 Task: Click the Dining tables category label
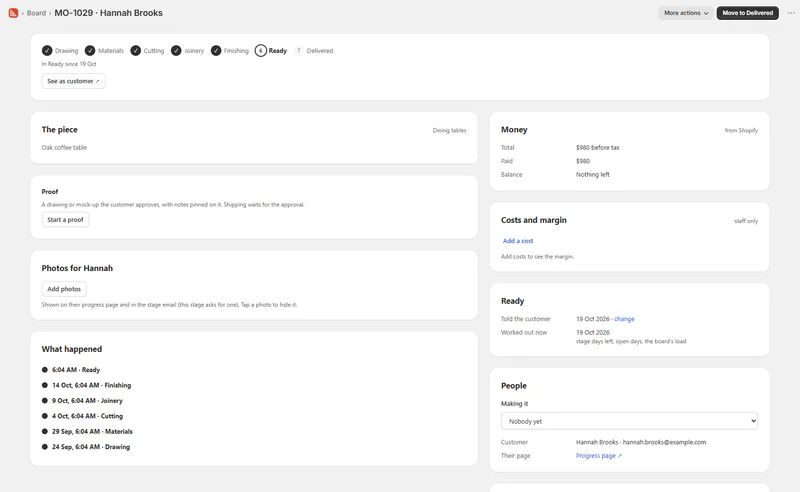449,131
